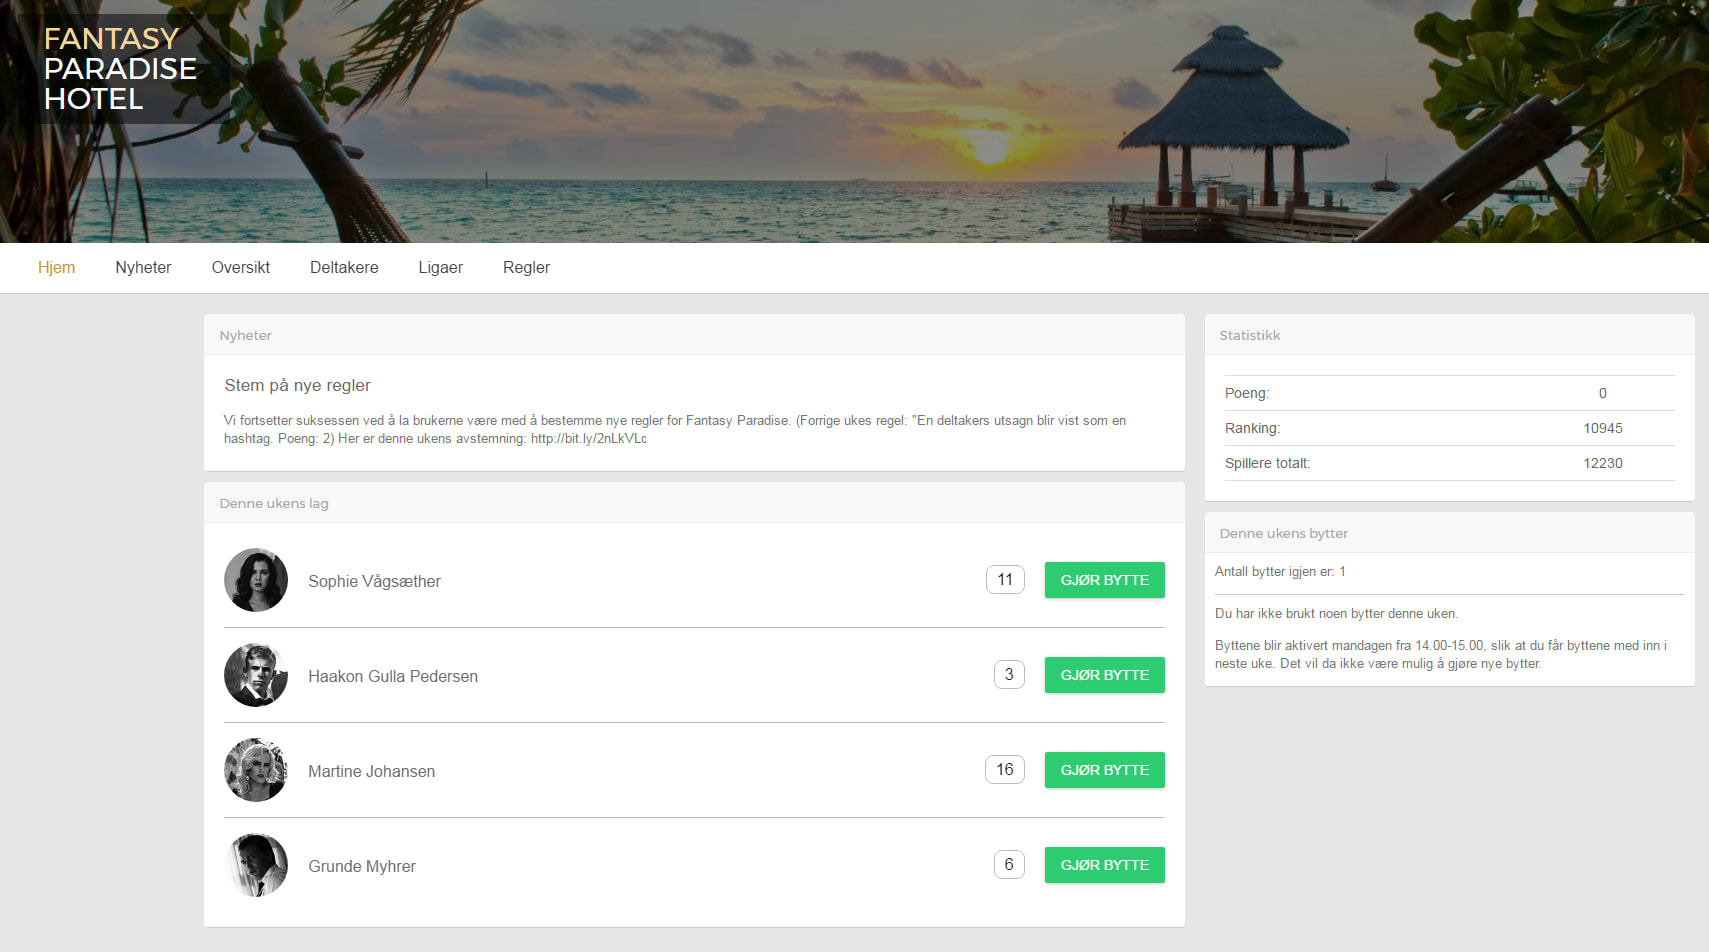Viewport: 1709px width, 952px height.
Task: Switch to the Oversikt page
Action: click(240, 268)
